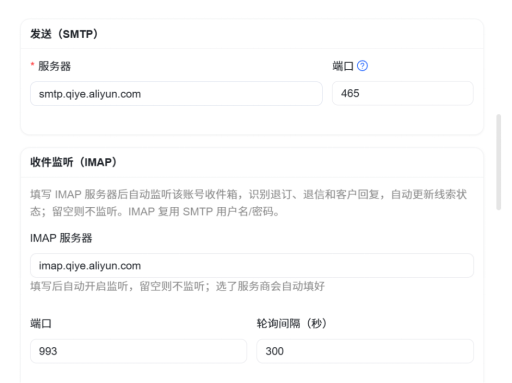Select the 收件监听（IMAP）section heading
Screen dimensions: 512x383
(x=74, y=162)
